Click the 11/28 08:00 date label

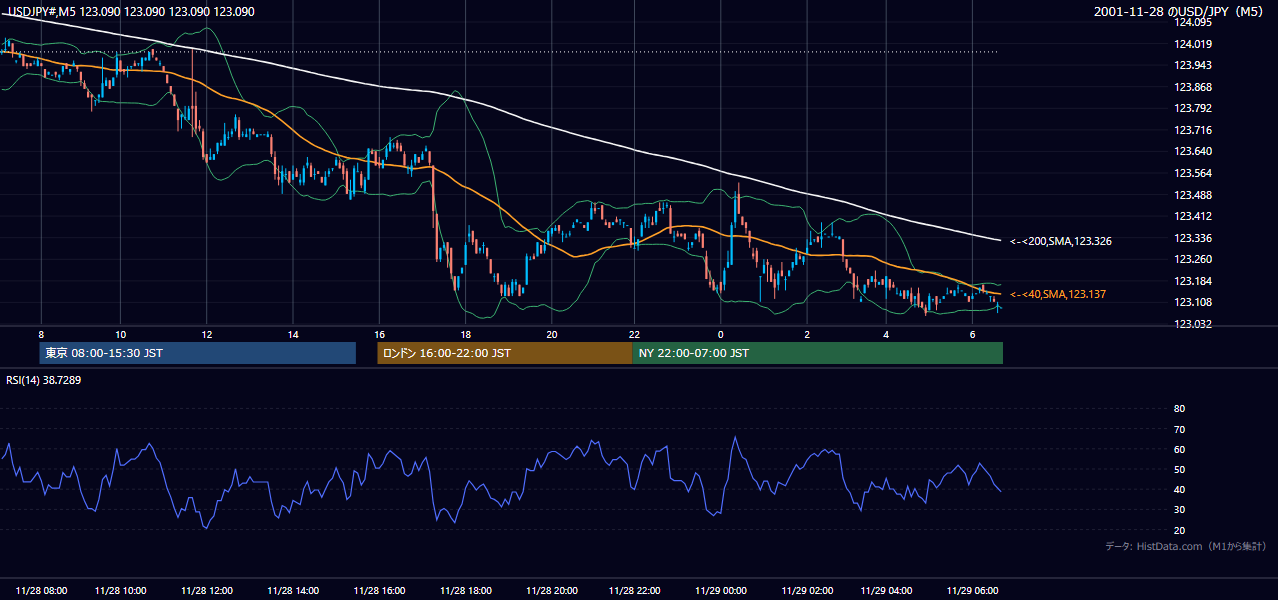[x=42, y=591]
